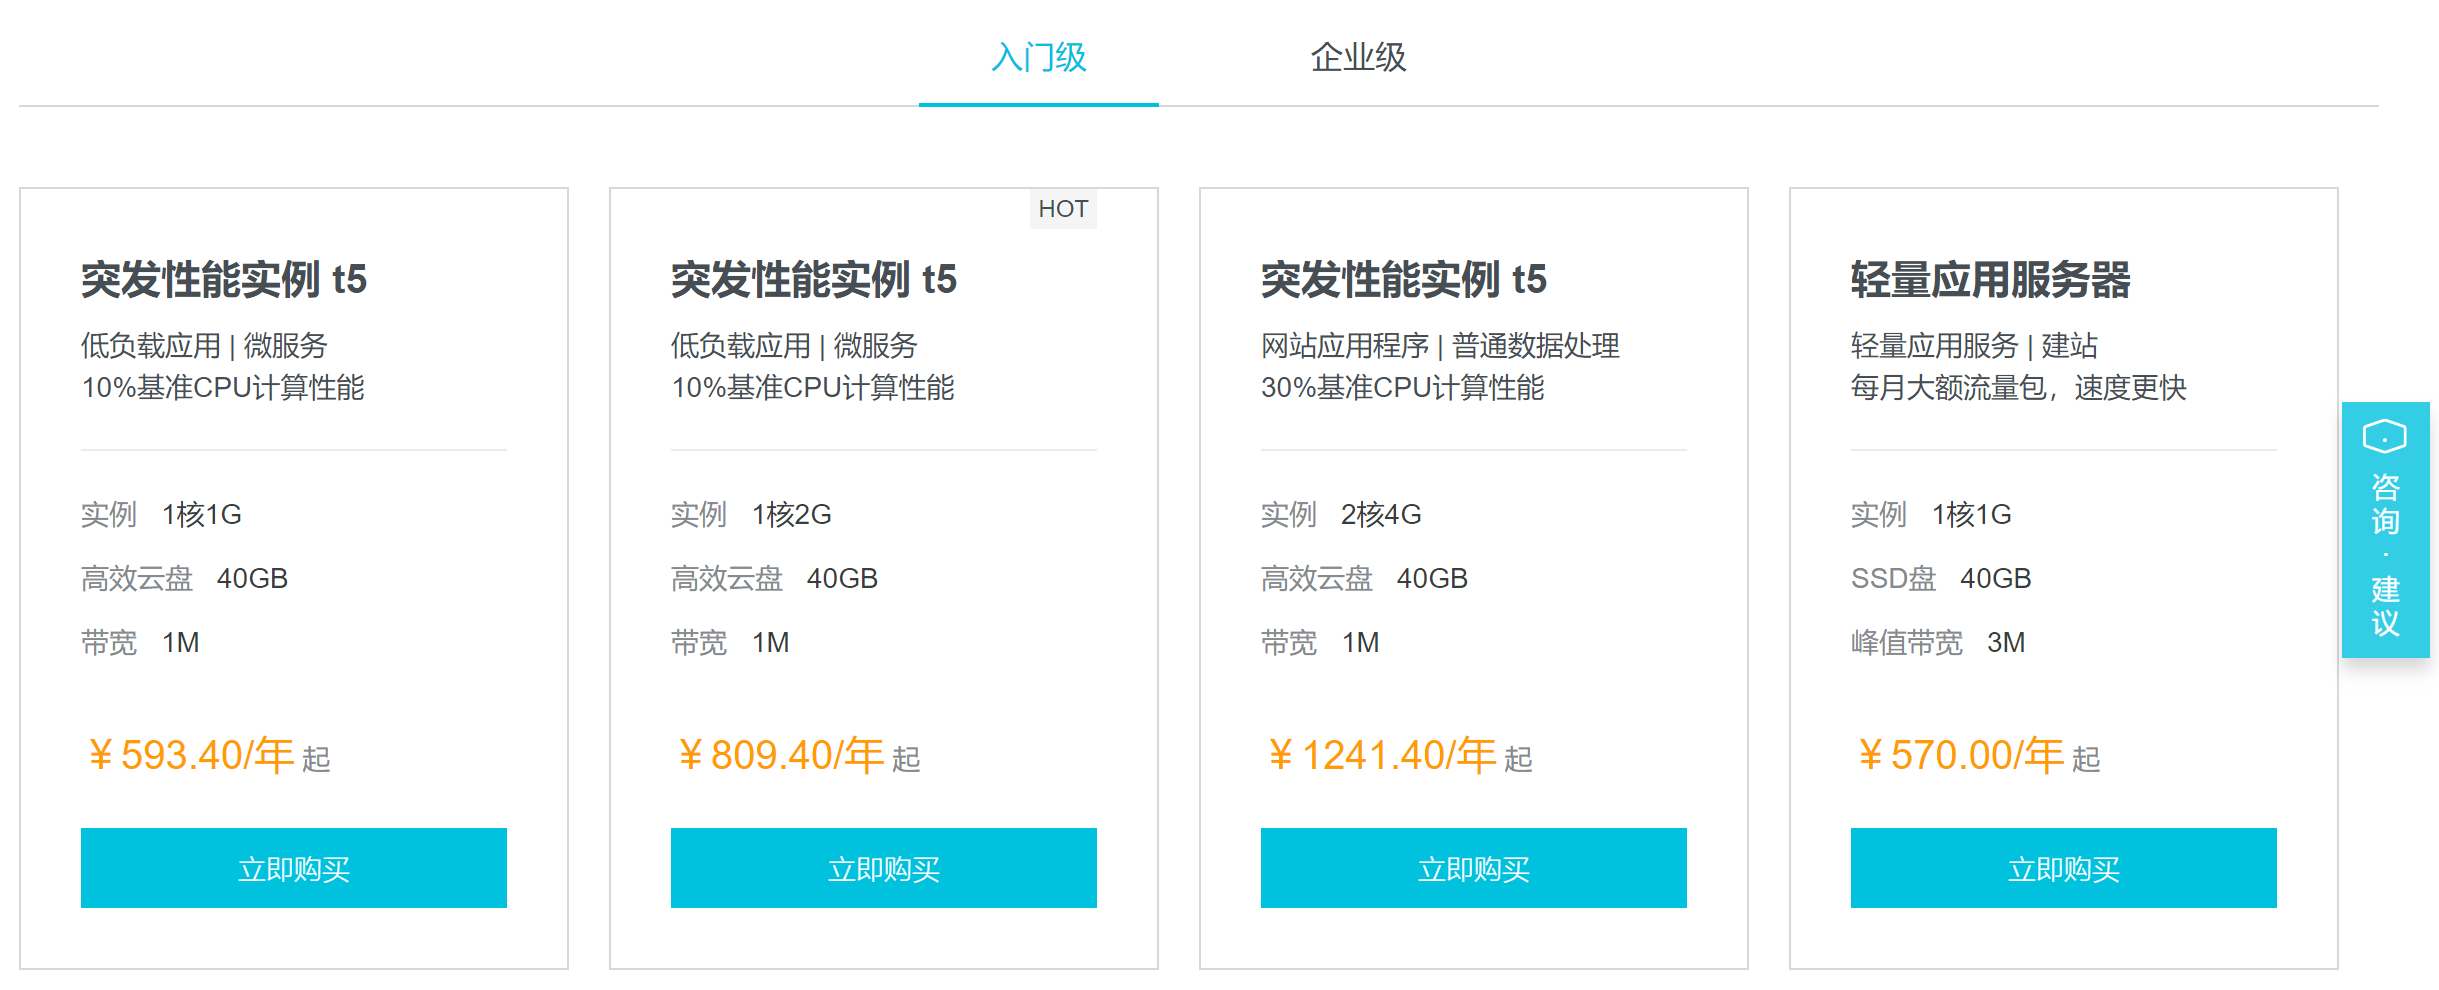Image resolution: width=2439 pixels, height=990 pixels.
Task: Click the hexagon consult icon in side widget
Action: (x=2384, y=437)
